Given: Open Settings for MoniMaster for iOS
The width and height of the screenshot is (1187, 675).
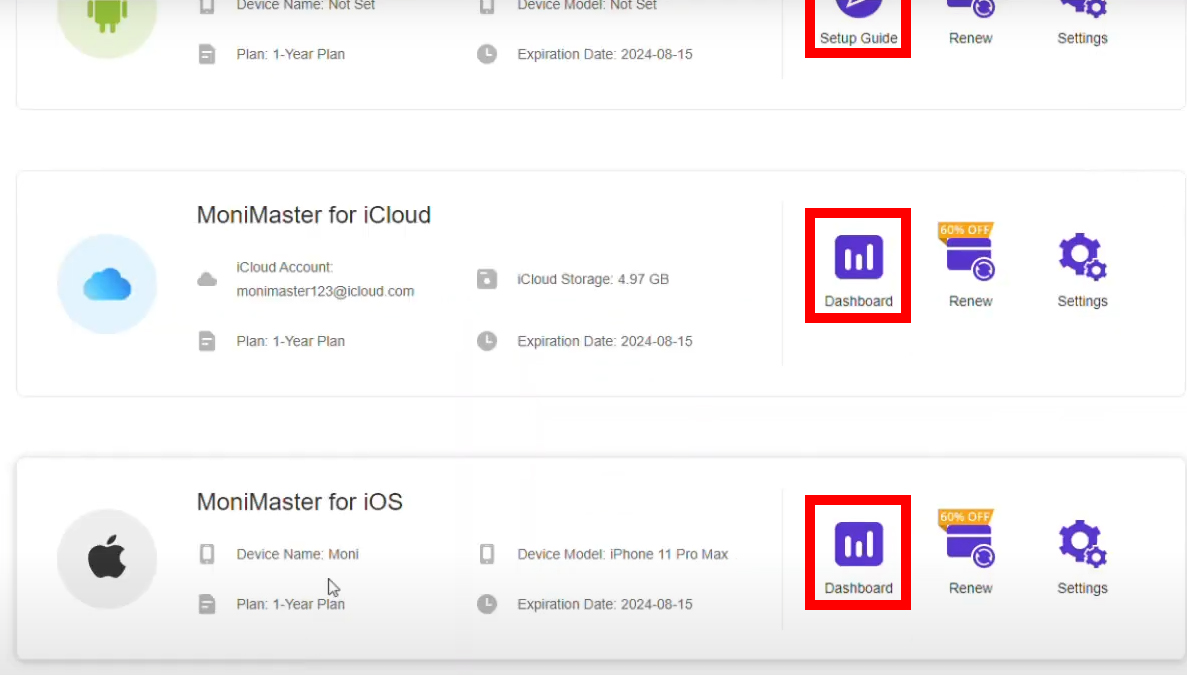Looking at the screenshot, I should click(1083, 557).
